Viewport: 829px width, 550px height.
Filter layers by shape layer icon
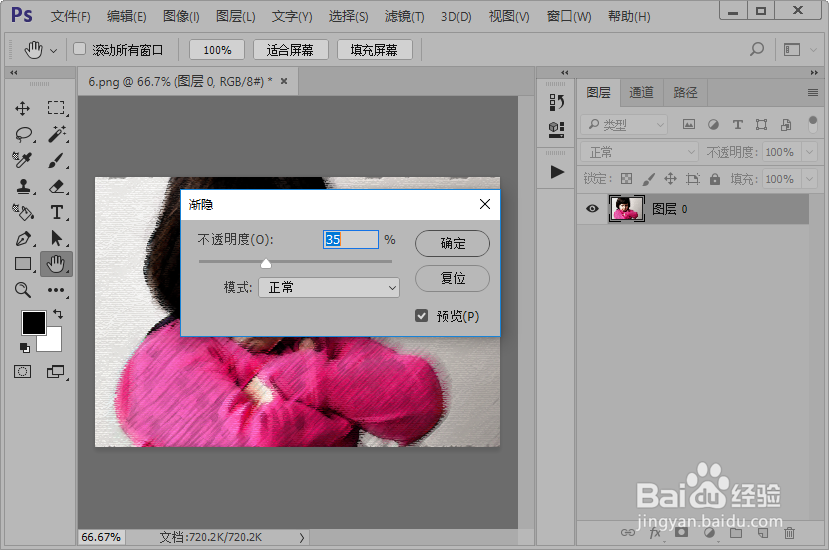click(x=761, y=124)
